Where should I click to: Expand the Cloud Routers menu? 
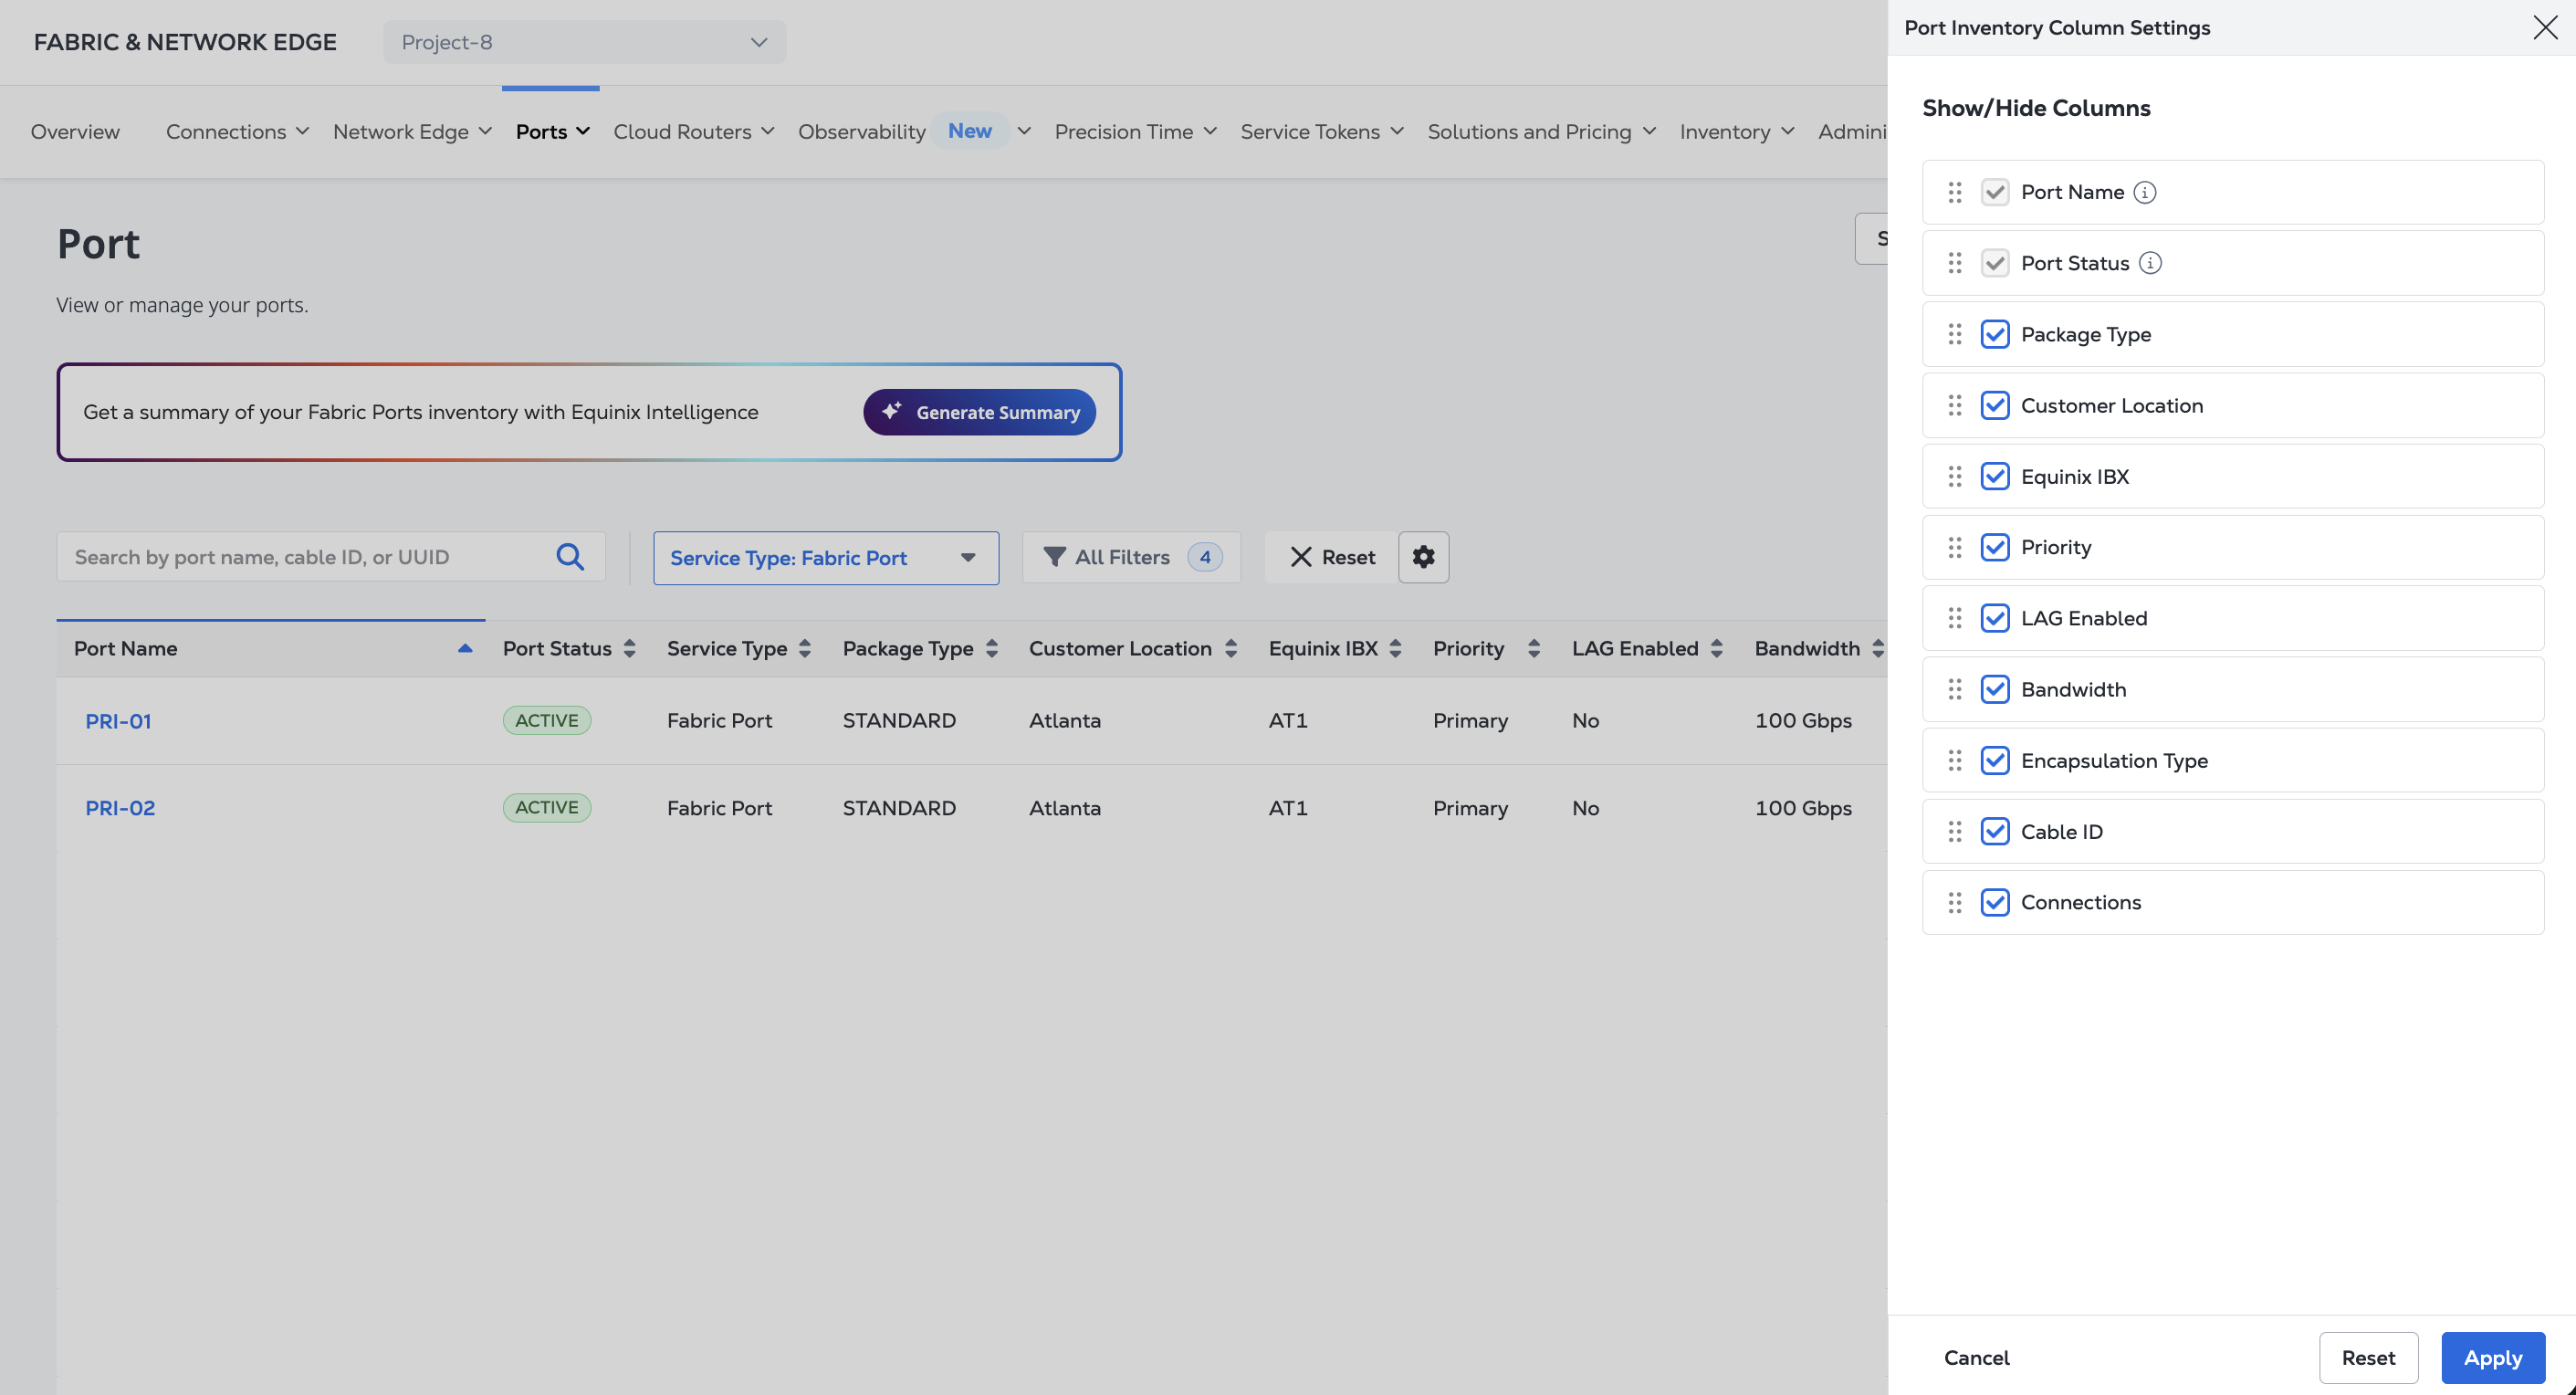point(694,131)
